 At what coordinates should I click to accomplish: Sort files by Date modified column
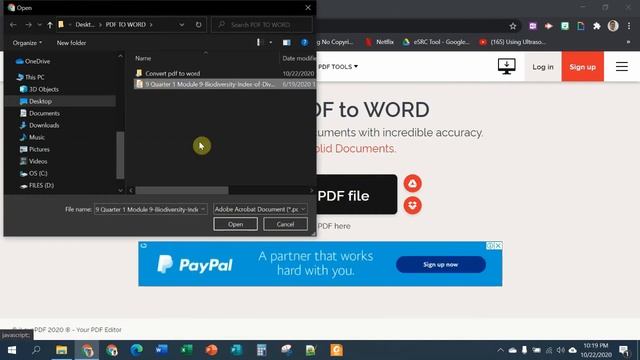click(298, 58)
